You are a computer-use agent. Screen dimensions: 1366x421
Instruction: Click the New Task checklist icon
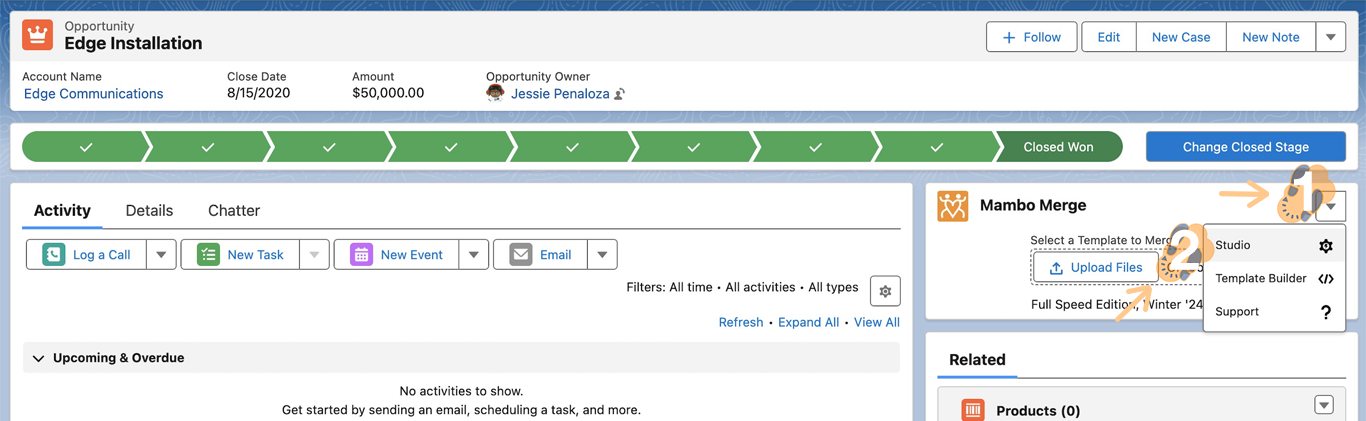pyautogui.click(x=208, y=255)
